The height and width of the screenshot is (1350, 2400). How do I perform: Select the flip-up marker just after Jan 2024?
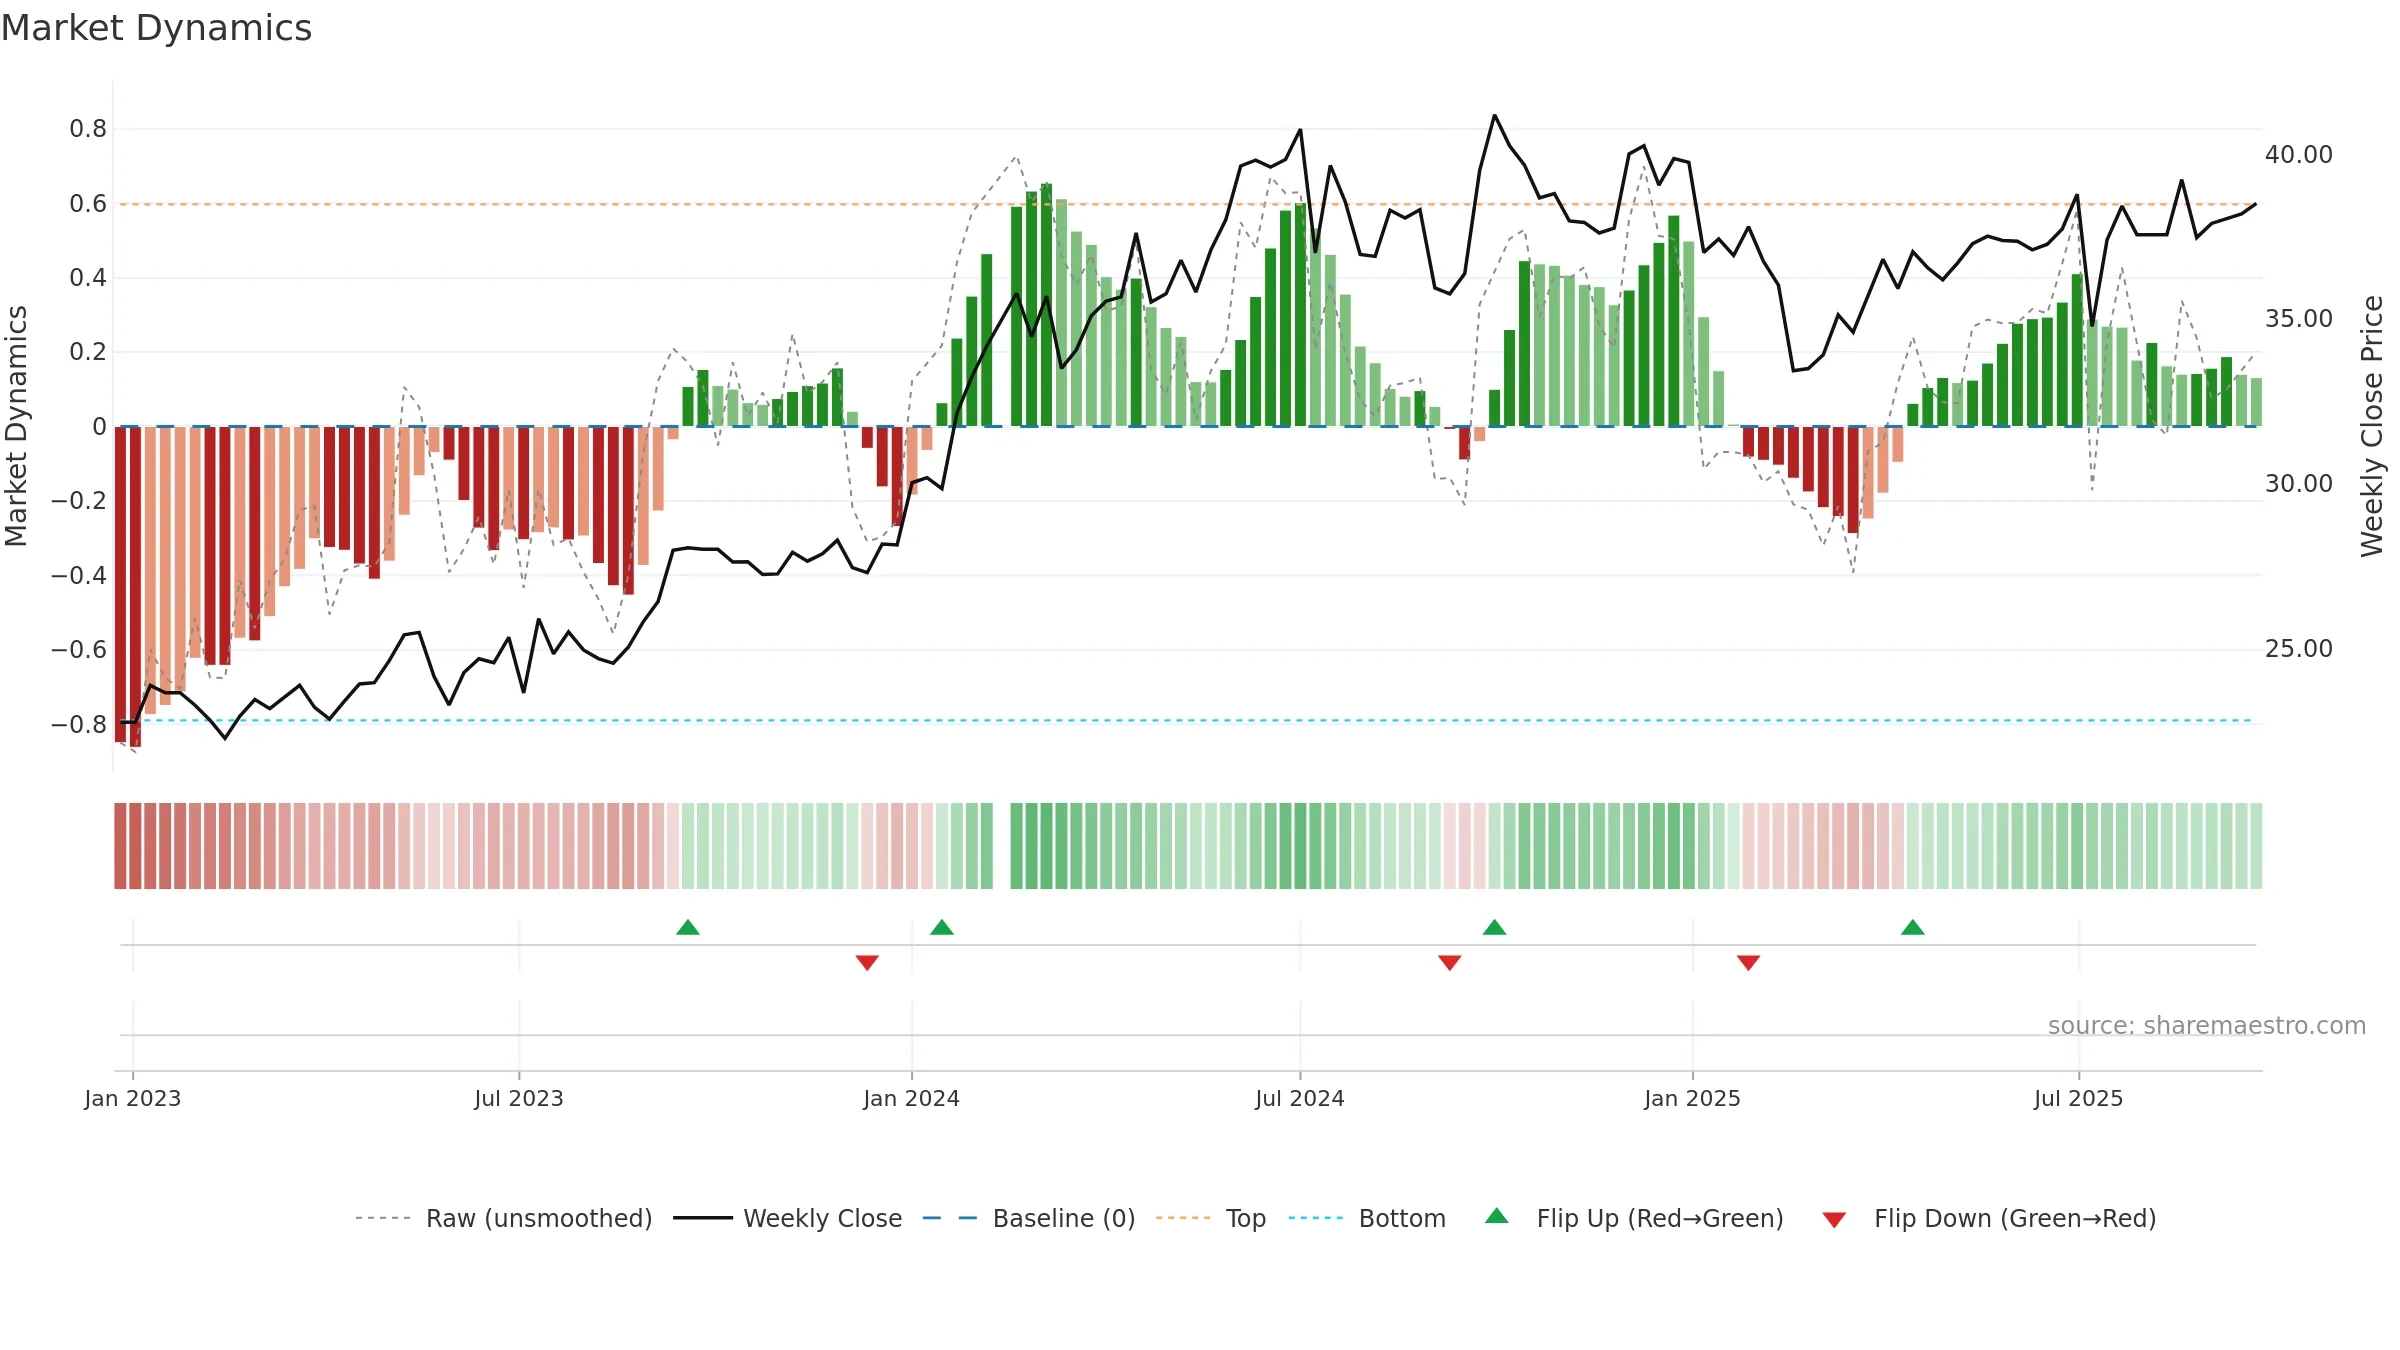pos(942,927)
